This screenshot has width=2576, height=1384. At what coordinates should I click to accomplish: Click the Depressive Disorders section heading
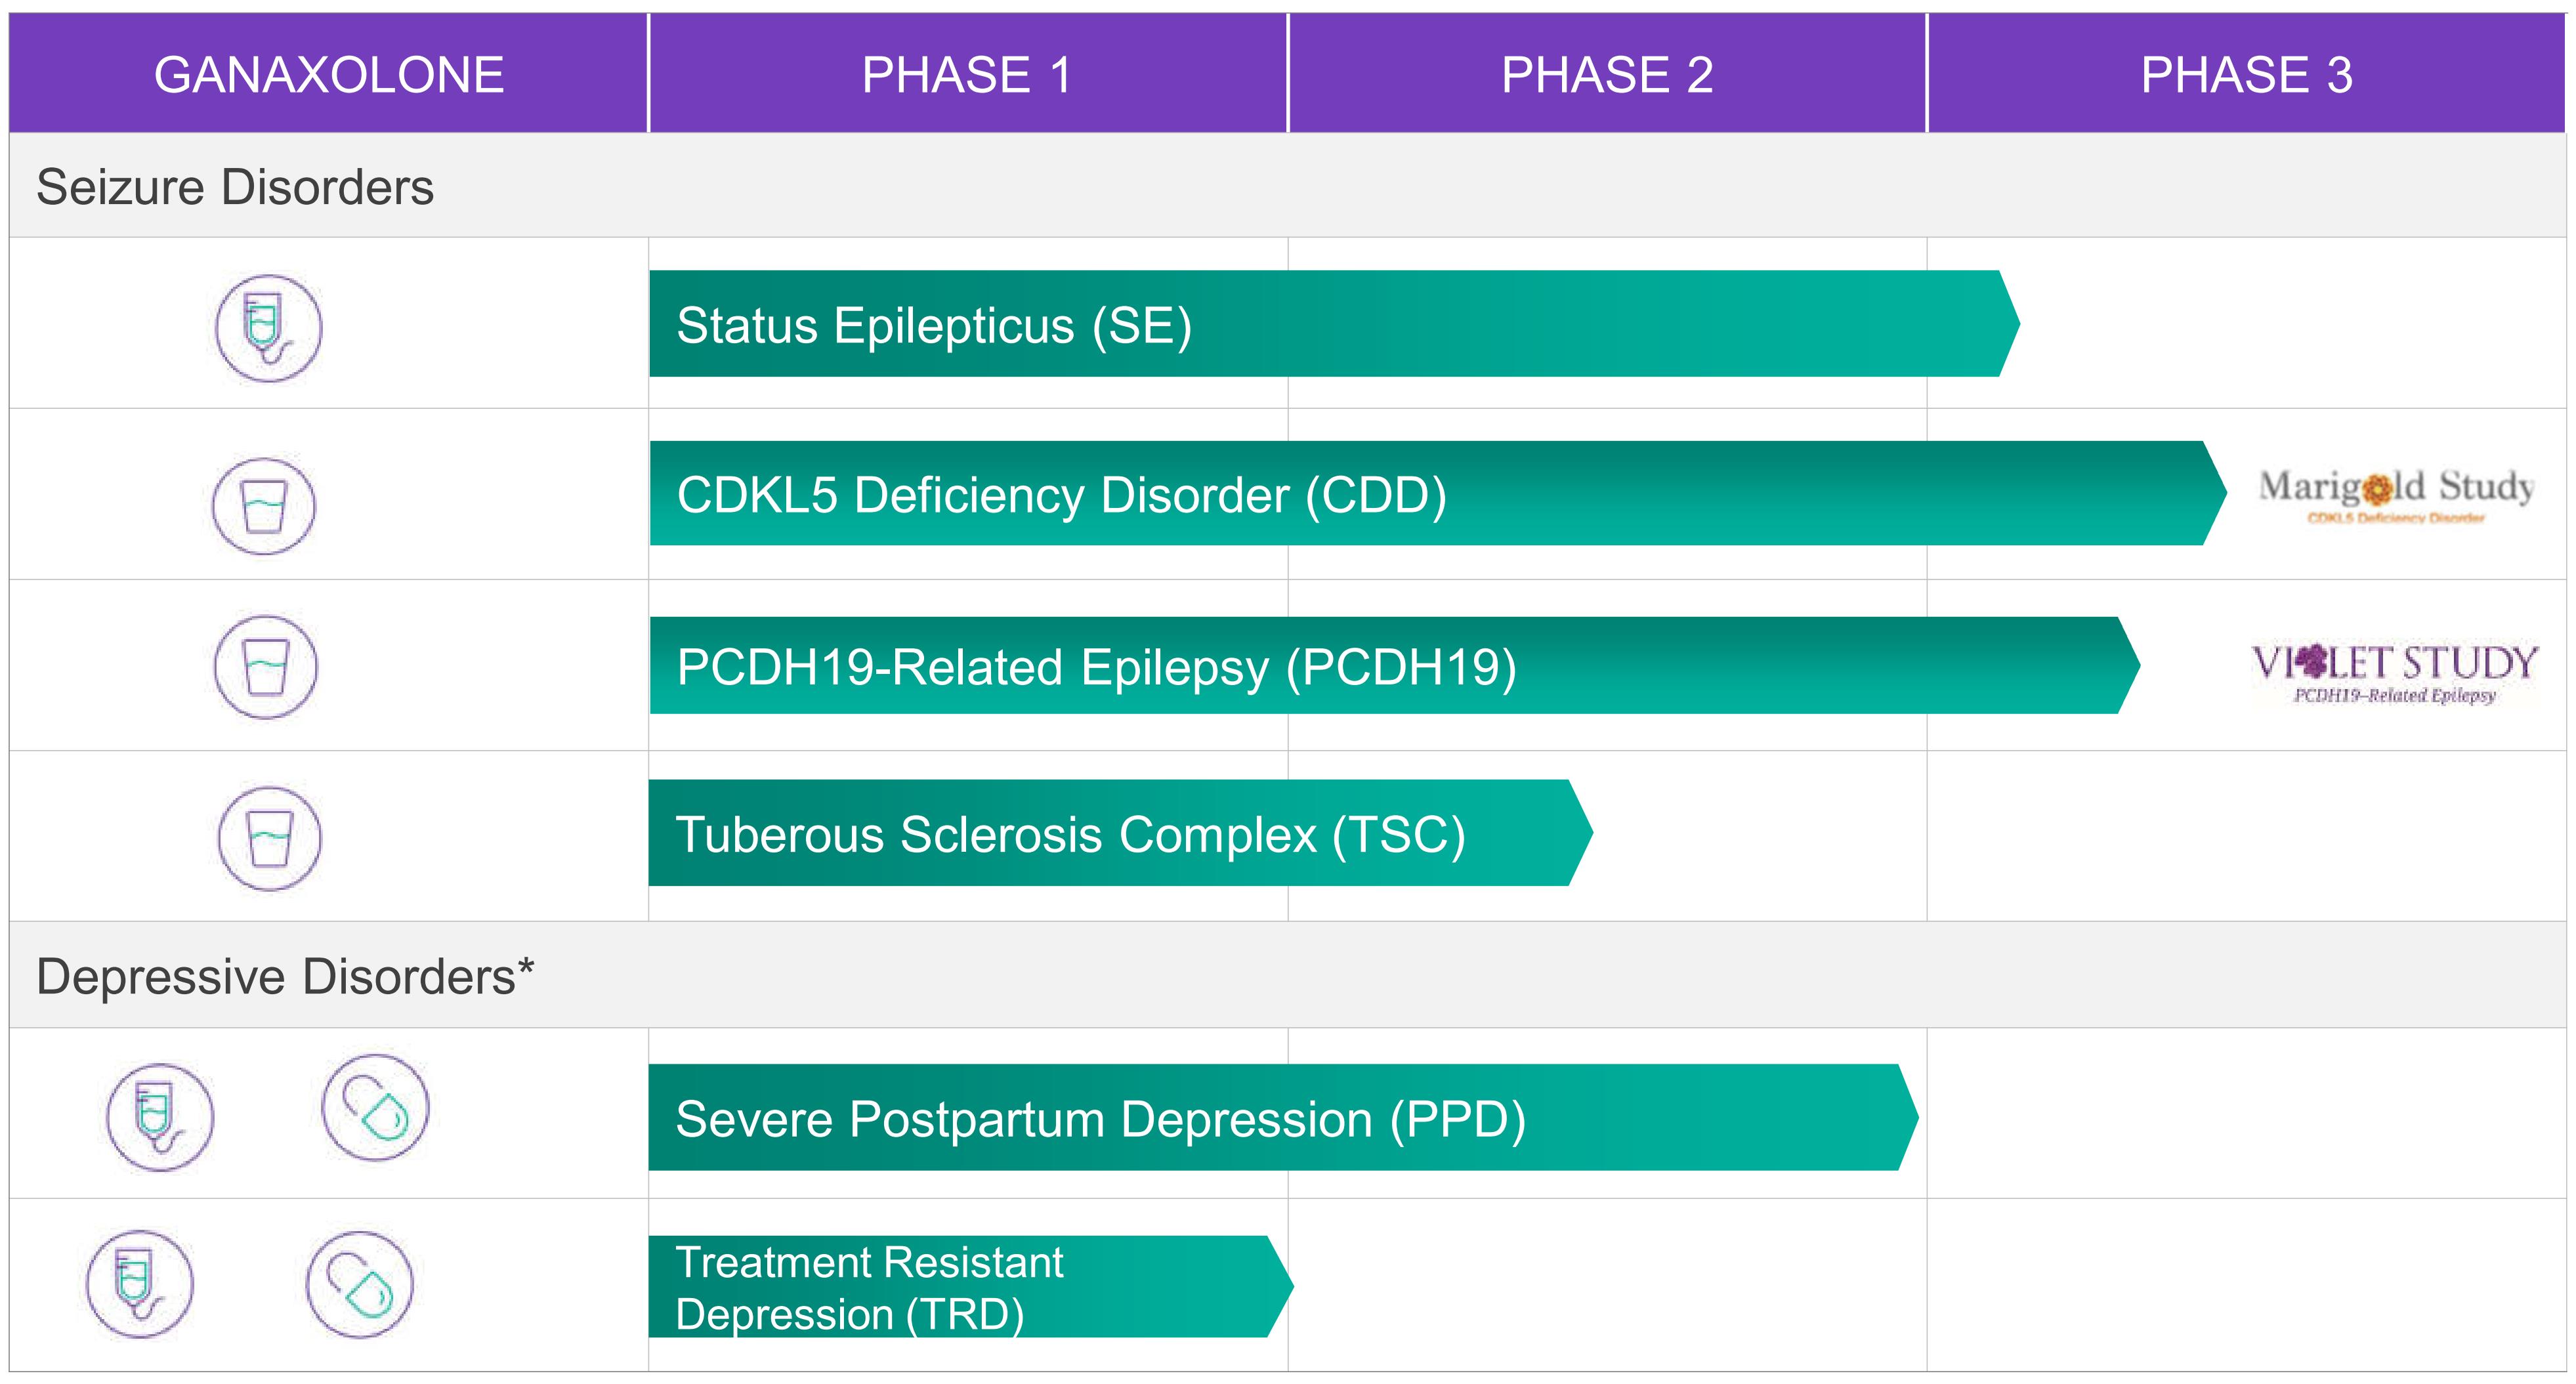pyautogui.click(x=285, y=976)
